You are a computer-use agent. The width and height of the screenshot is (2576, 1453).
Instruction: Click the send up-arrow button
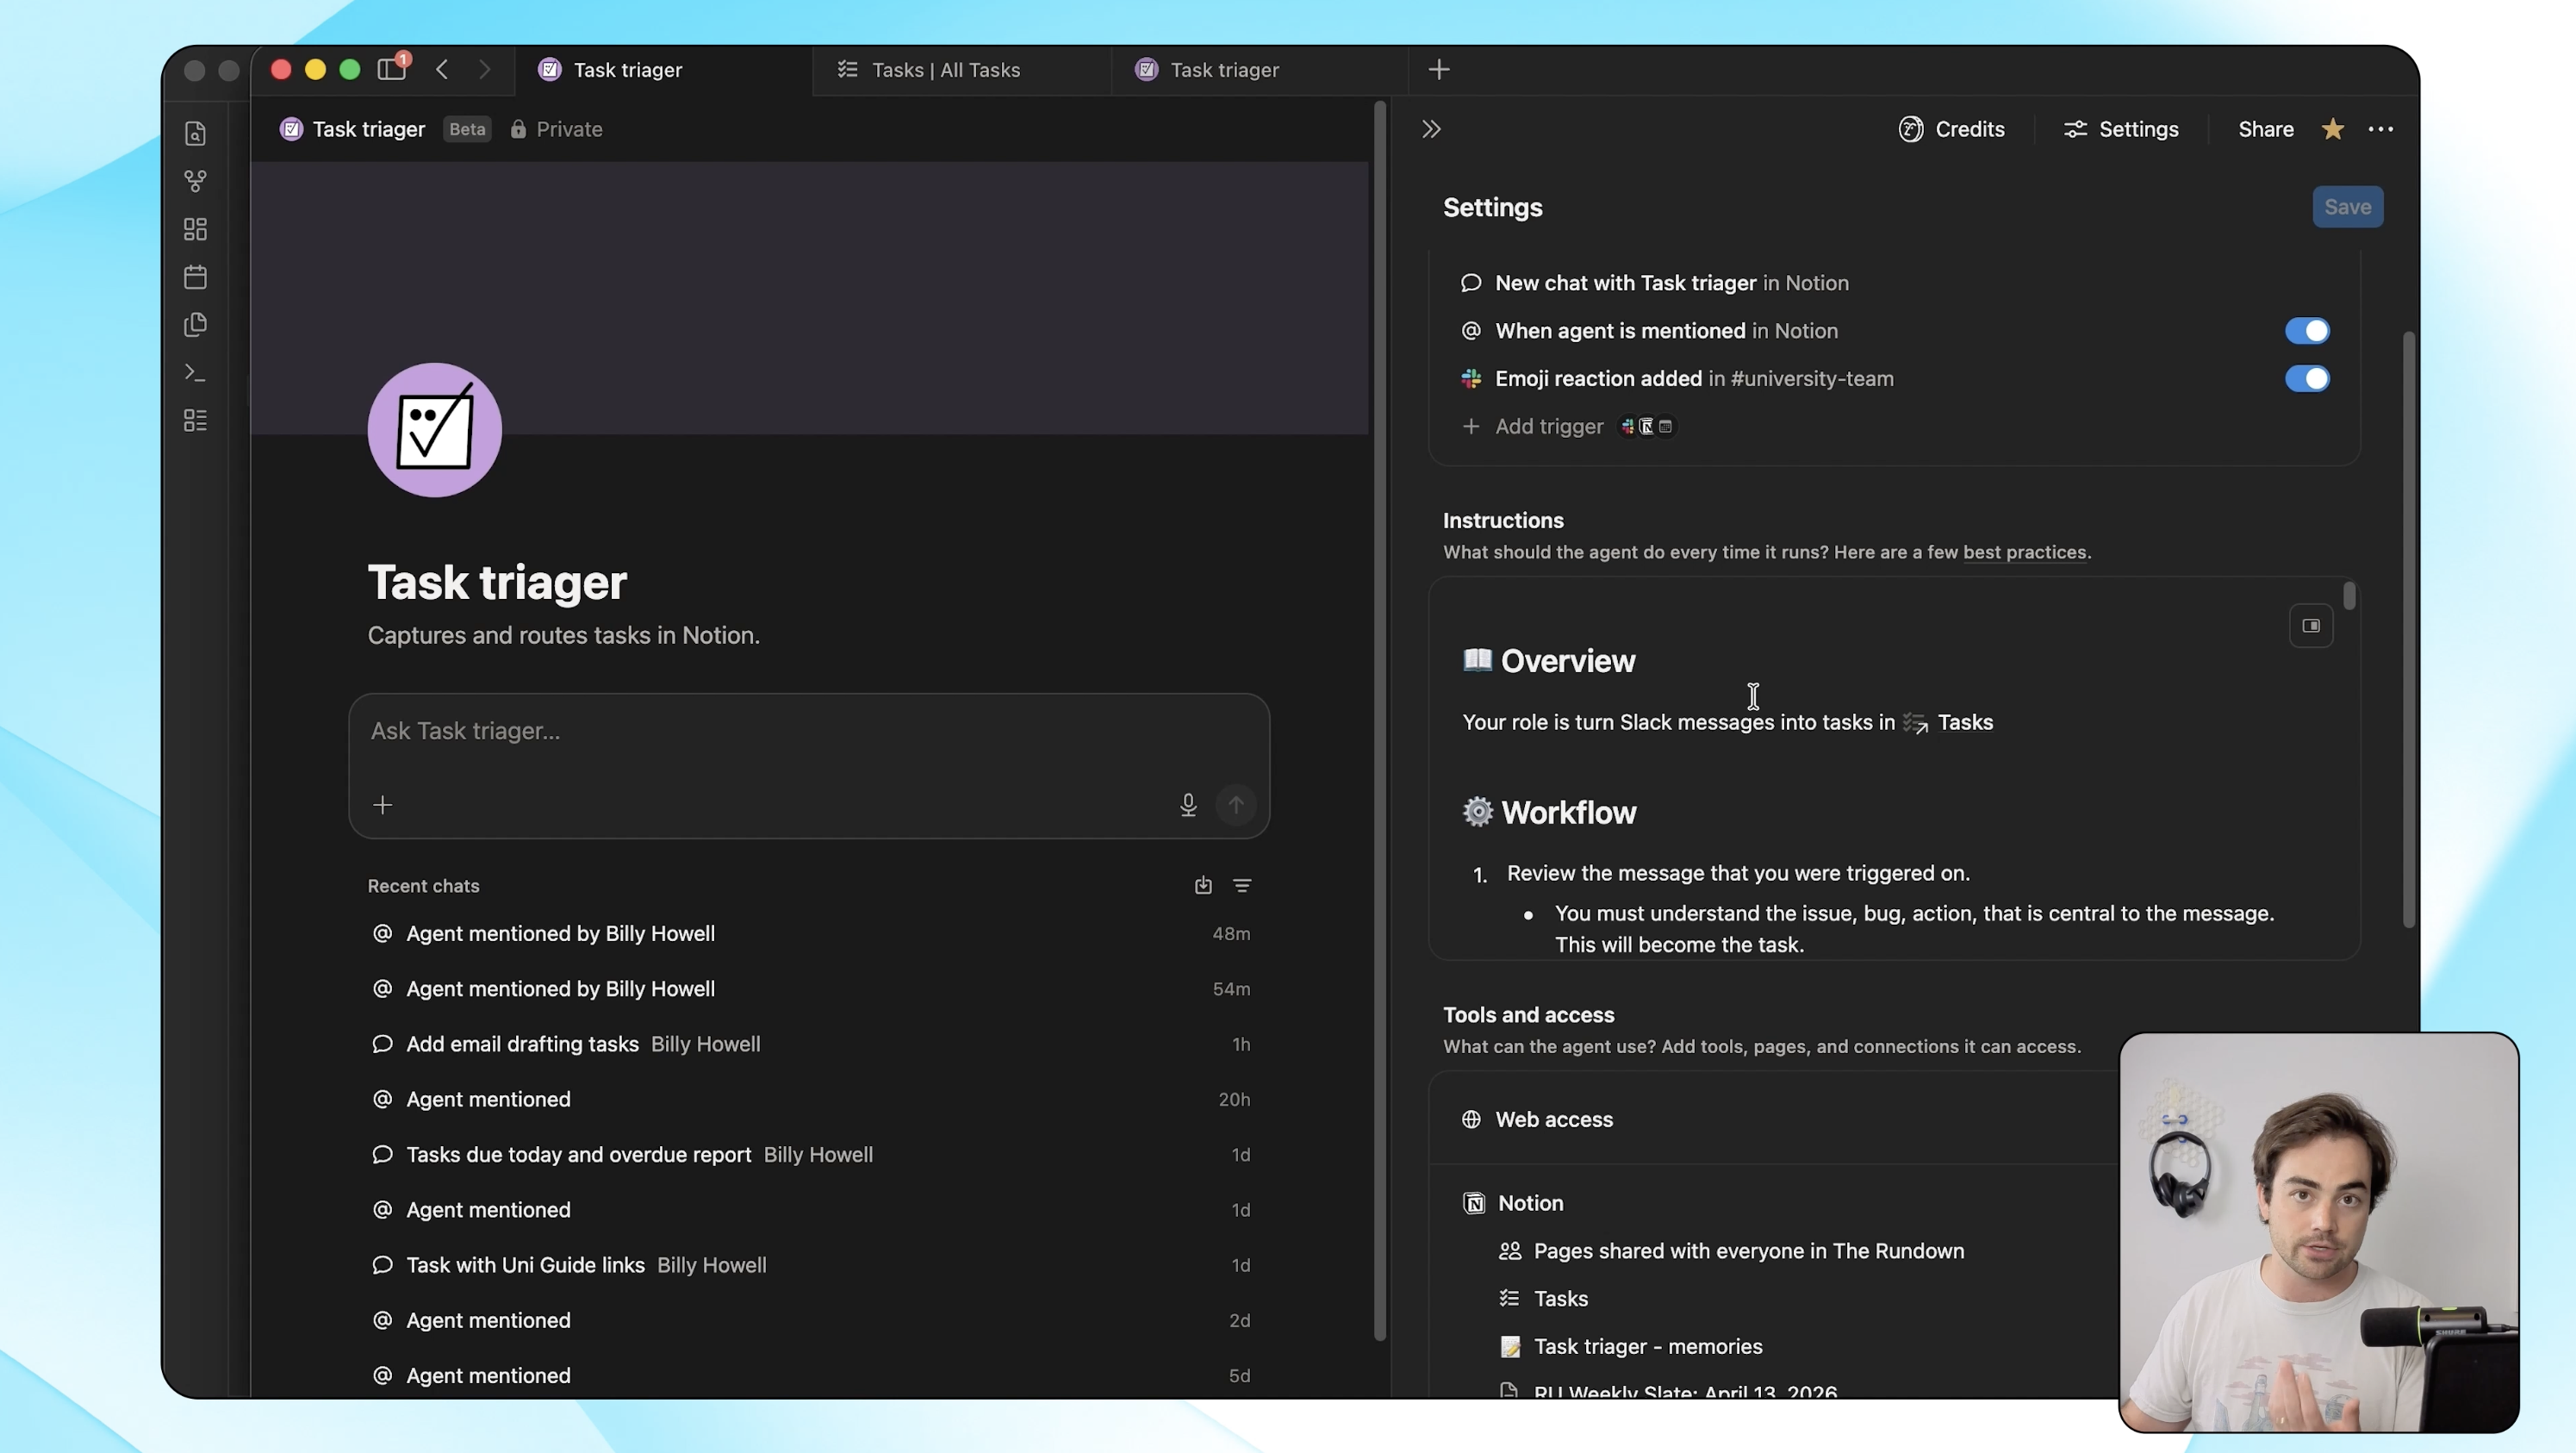[1236, 805]
